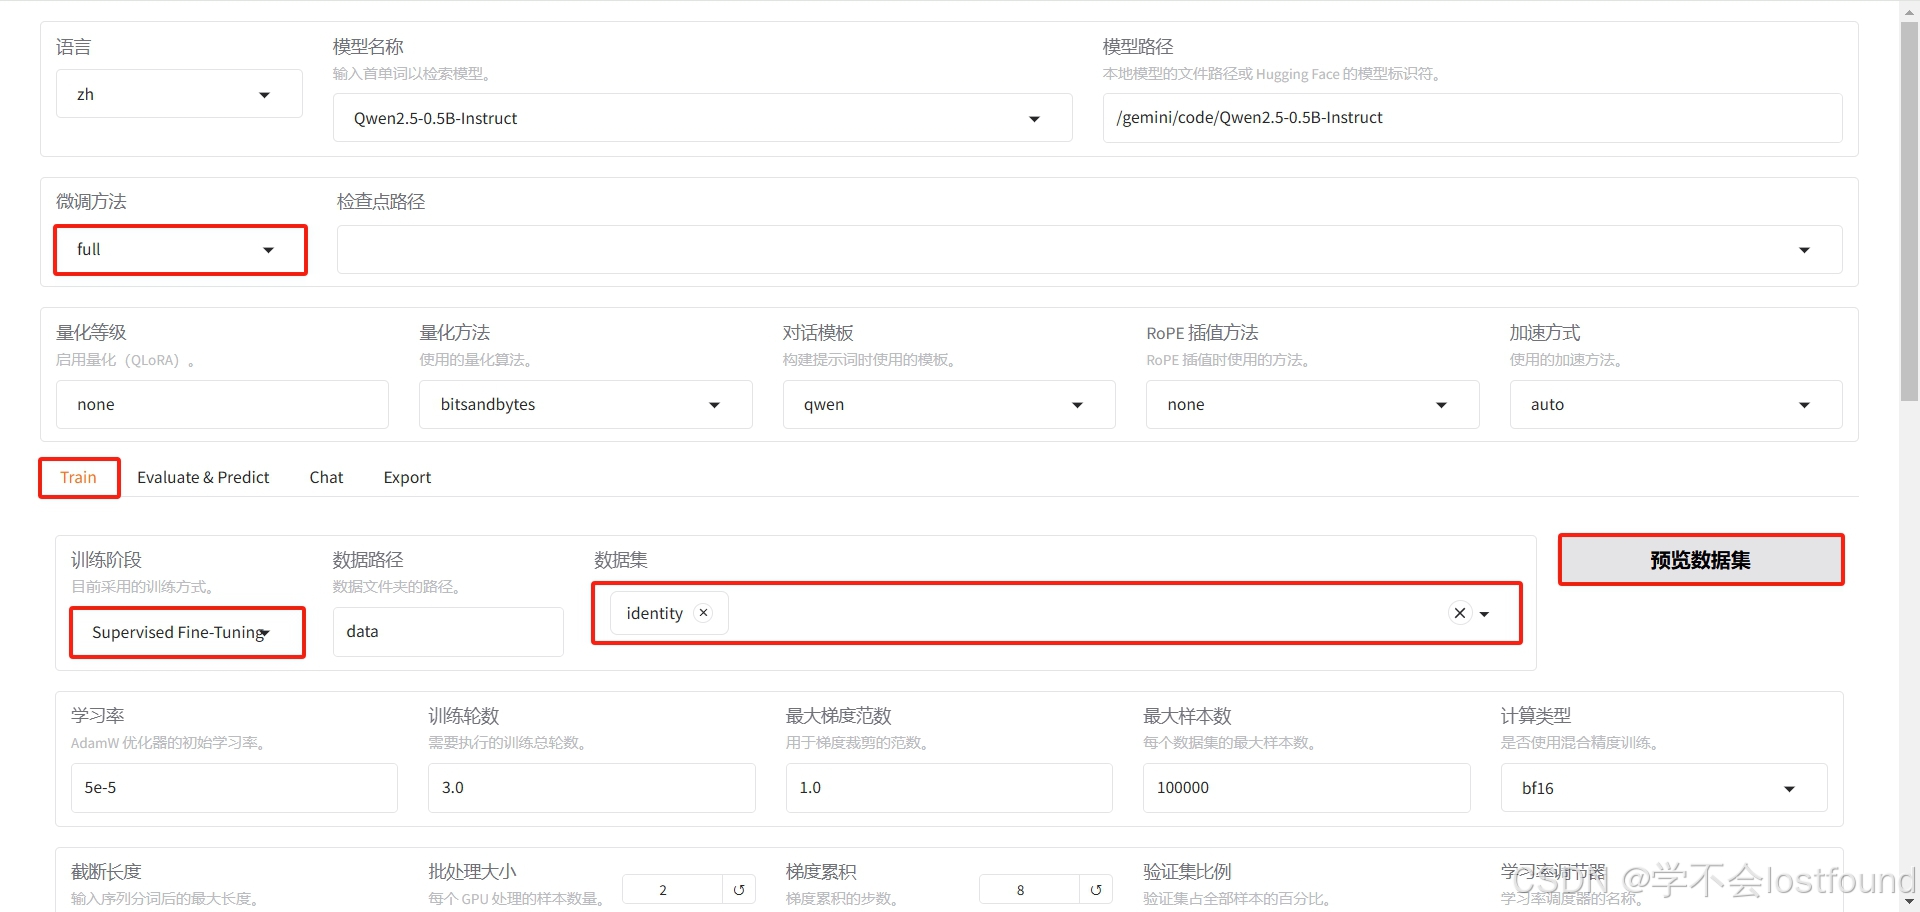Open the fine-tuning method full dropdown

(180, 250)
